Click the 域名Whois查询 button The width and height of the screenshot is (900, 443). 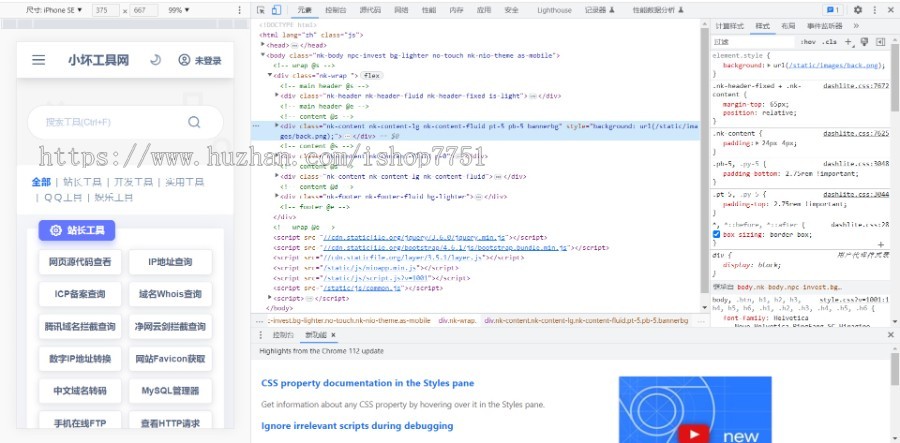[x=170, y=294]
